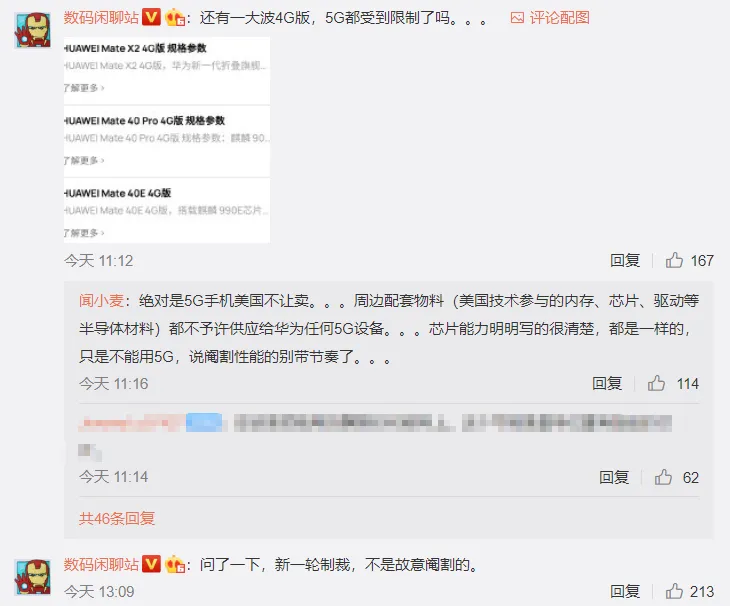The image size is (730, 606).
Task: Like the blurred reply with 62 likes
Action: point(663,477)
